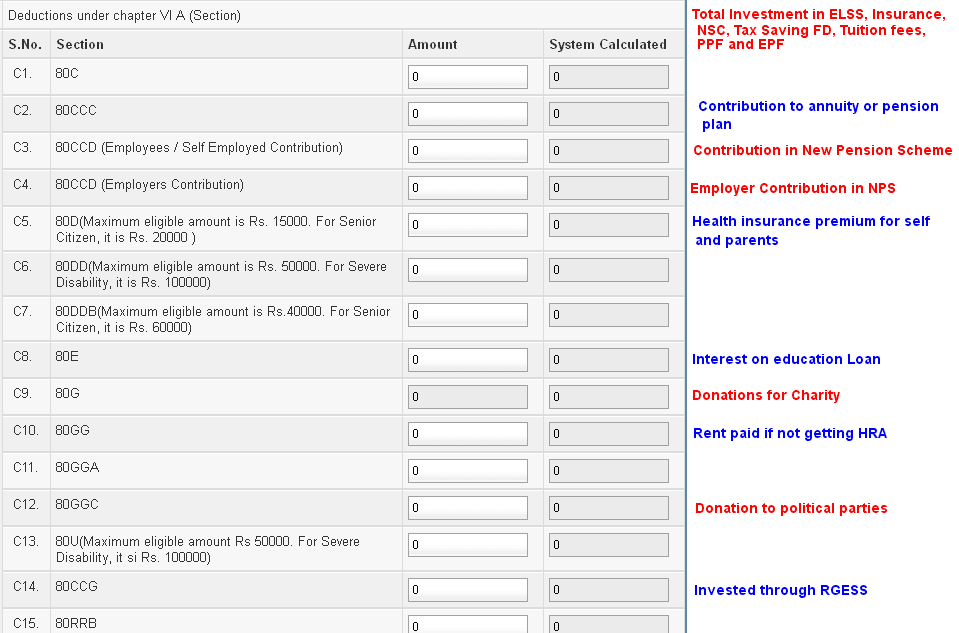959x633 pixels.
Task: Click the 80DDB Amount input field
Action: [x=468, y=315]
